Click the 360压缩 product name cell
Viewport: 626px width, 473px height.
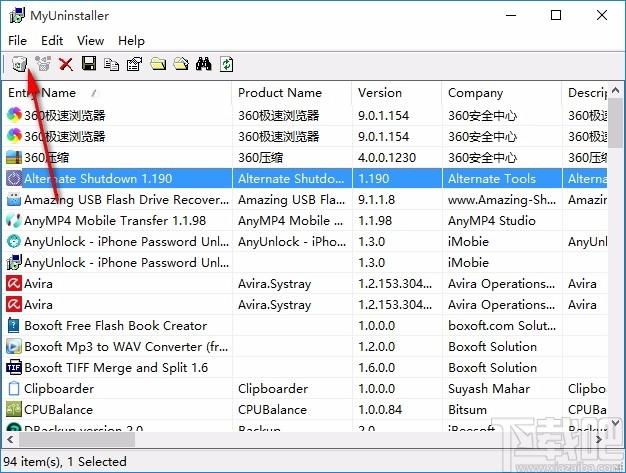pyautogui.click(x=260, y=157)
